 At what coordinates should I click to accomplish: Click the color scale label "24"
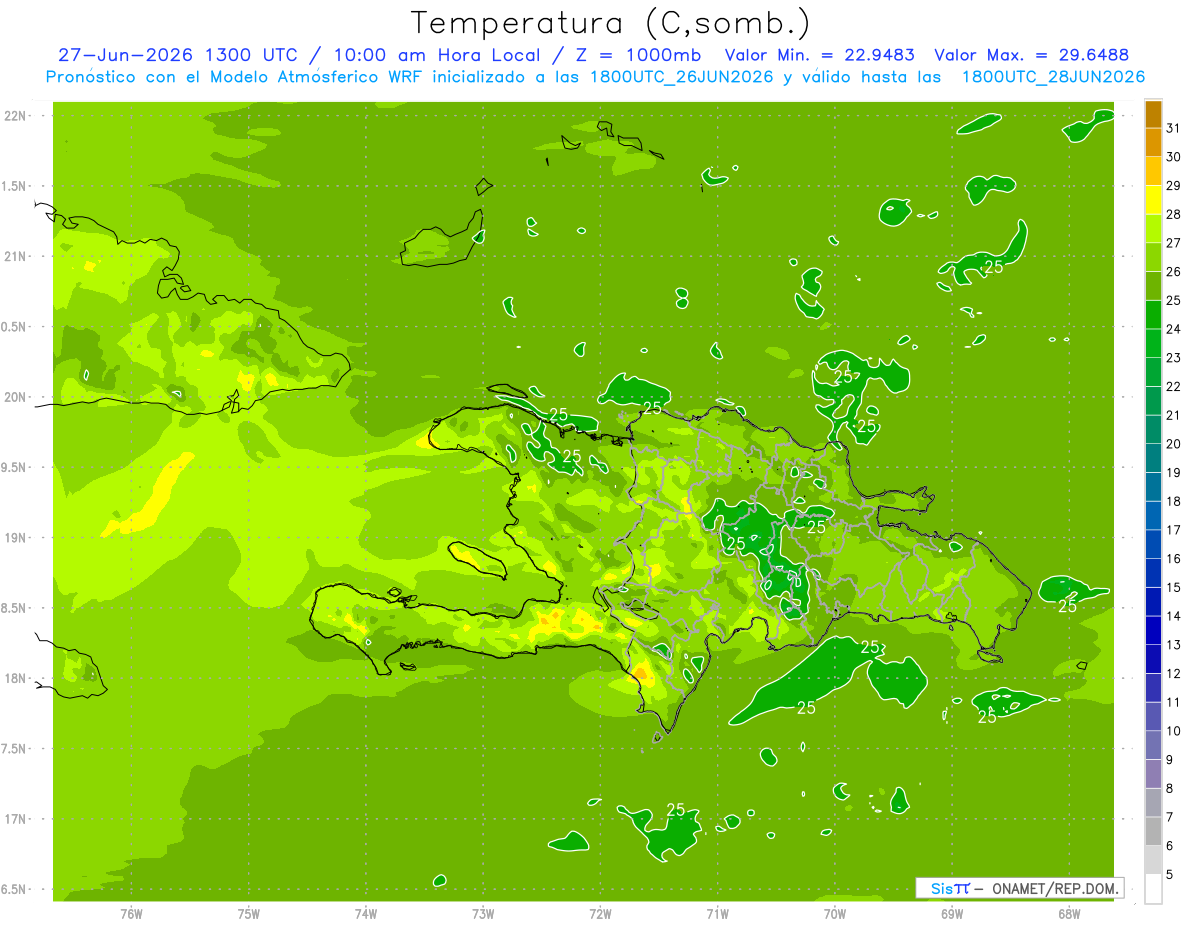(1173, 329)
